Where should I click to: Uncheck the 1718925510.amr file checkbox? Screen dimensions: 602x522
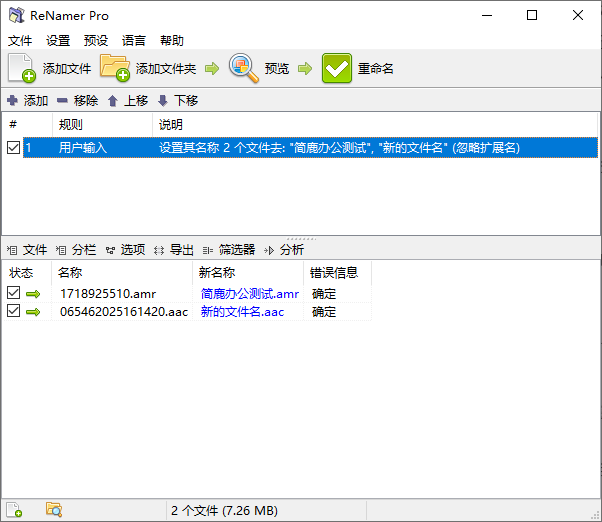pos(13,292)
